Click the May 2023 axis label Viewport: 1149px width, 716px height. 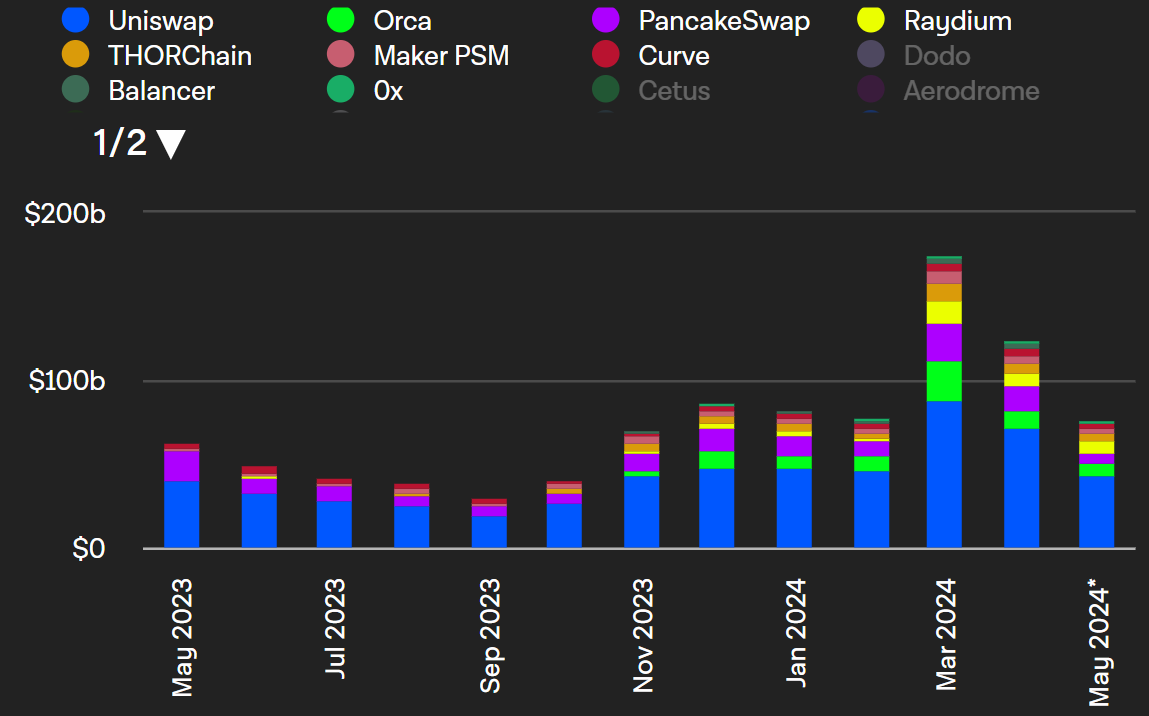(x=182, y=638)
